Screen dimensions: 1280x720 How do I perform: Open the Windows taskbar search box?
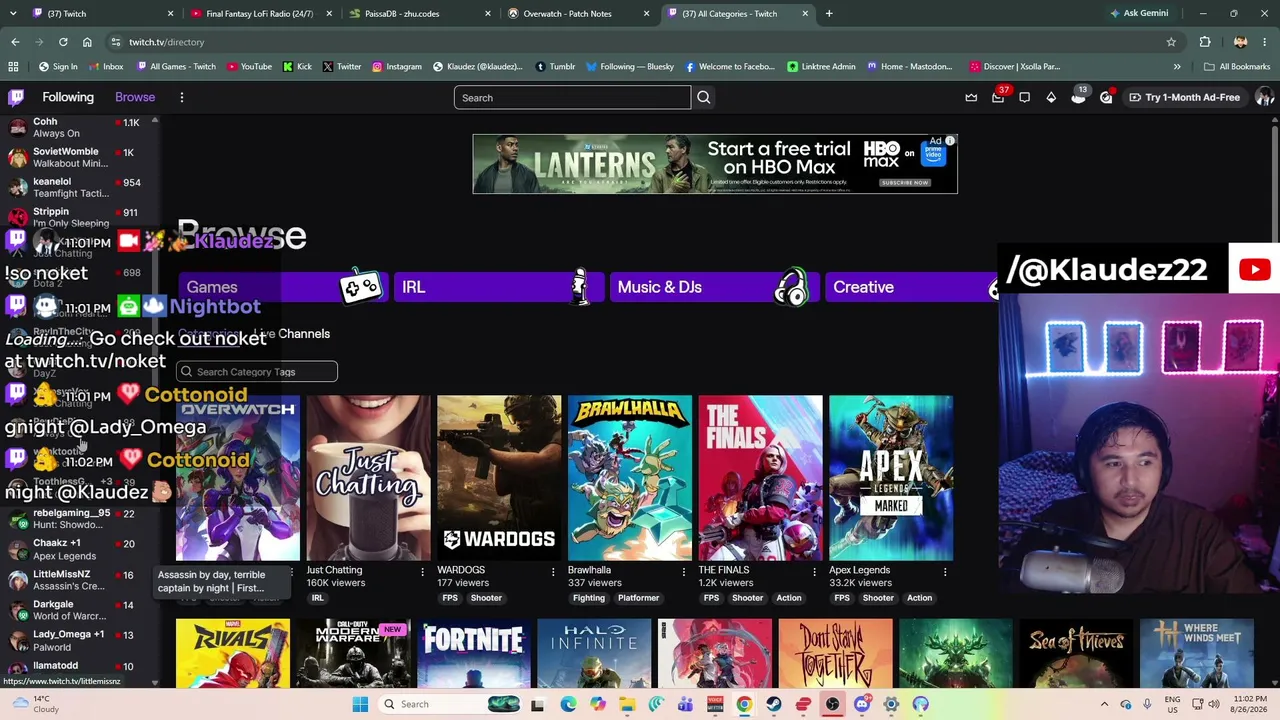pos(451,704)
